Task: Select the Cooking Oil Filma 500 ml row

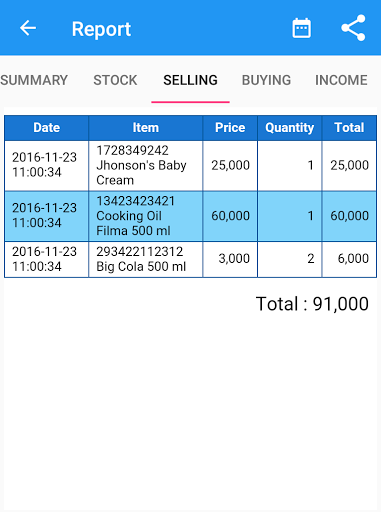Action: click(x=190, y=216)
